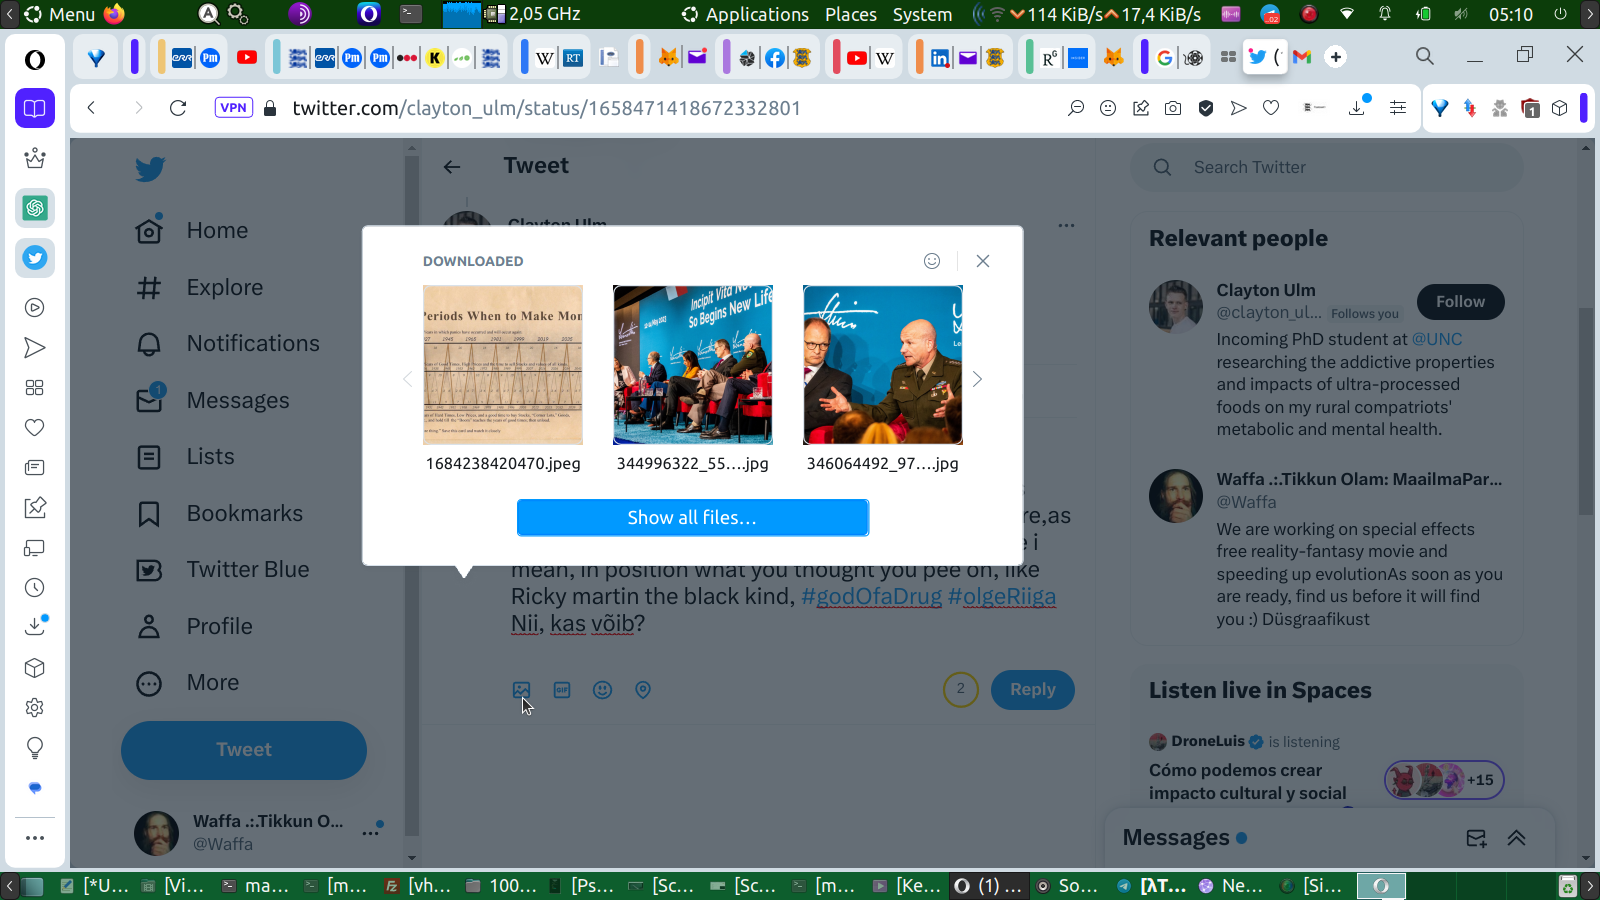Open Explore in Twitter navigation
This screenshot has width=1600, height=900.
click(x=199, y=288)
